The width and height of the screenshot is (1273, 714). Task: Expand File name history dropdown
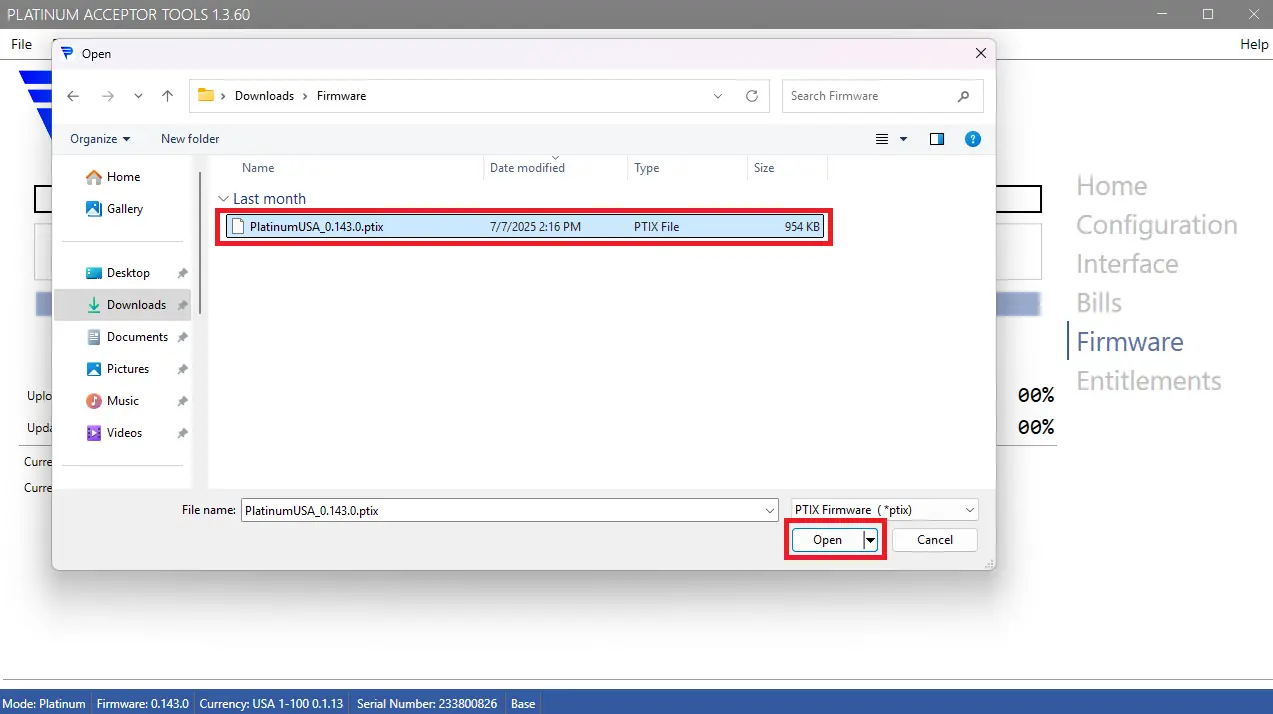[770, 510]
